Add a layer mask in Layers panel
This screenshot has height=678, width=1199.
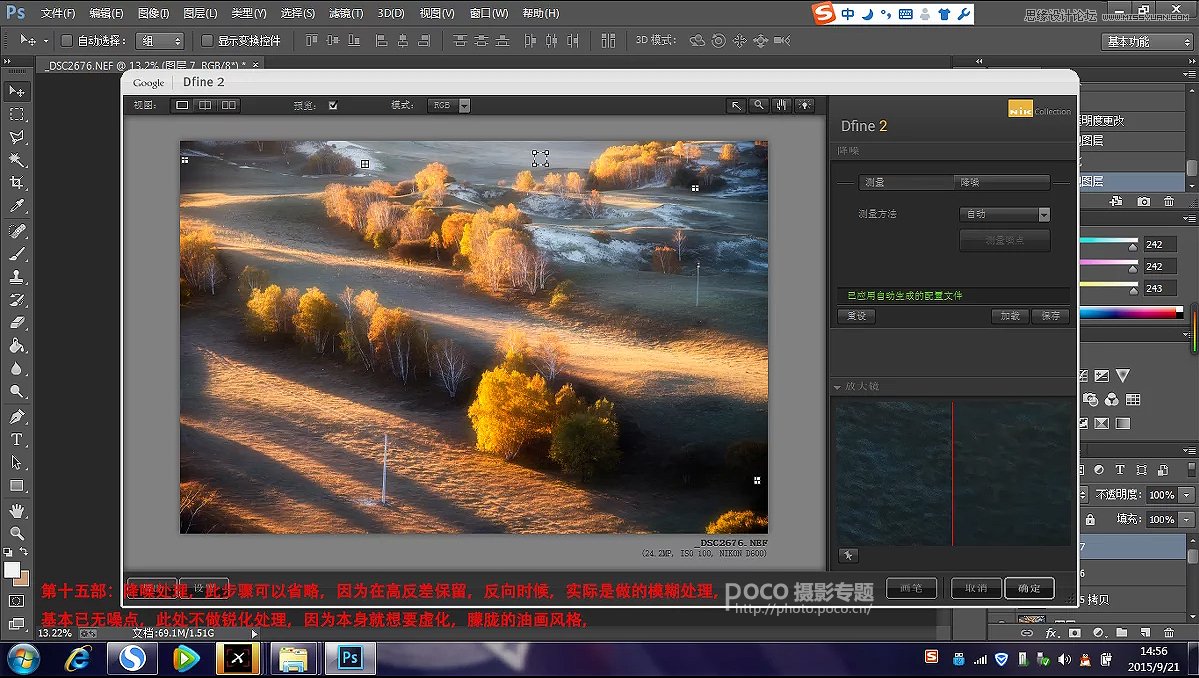pyautogui.click(x=1074, y=633)
